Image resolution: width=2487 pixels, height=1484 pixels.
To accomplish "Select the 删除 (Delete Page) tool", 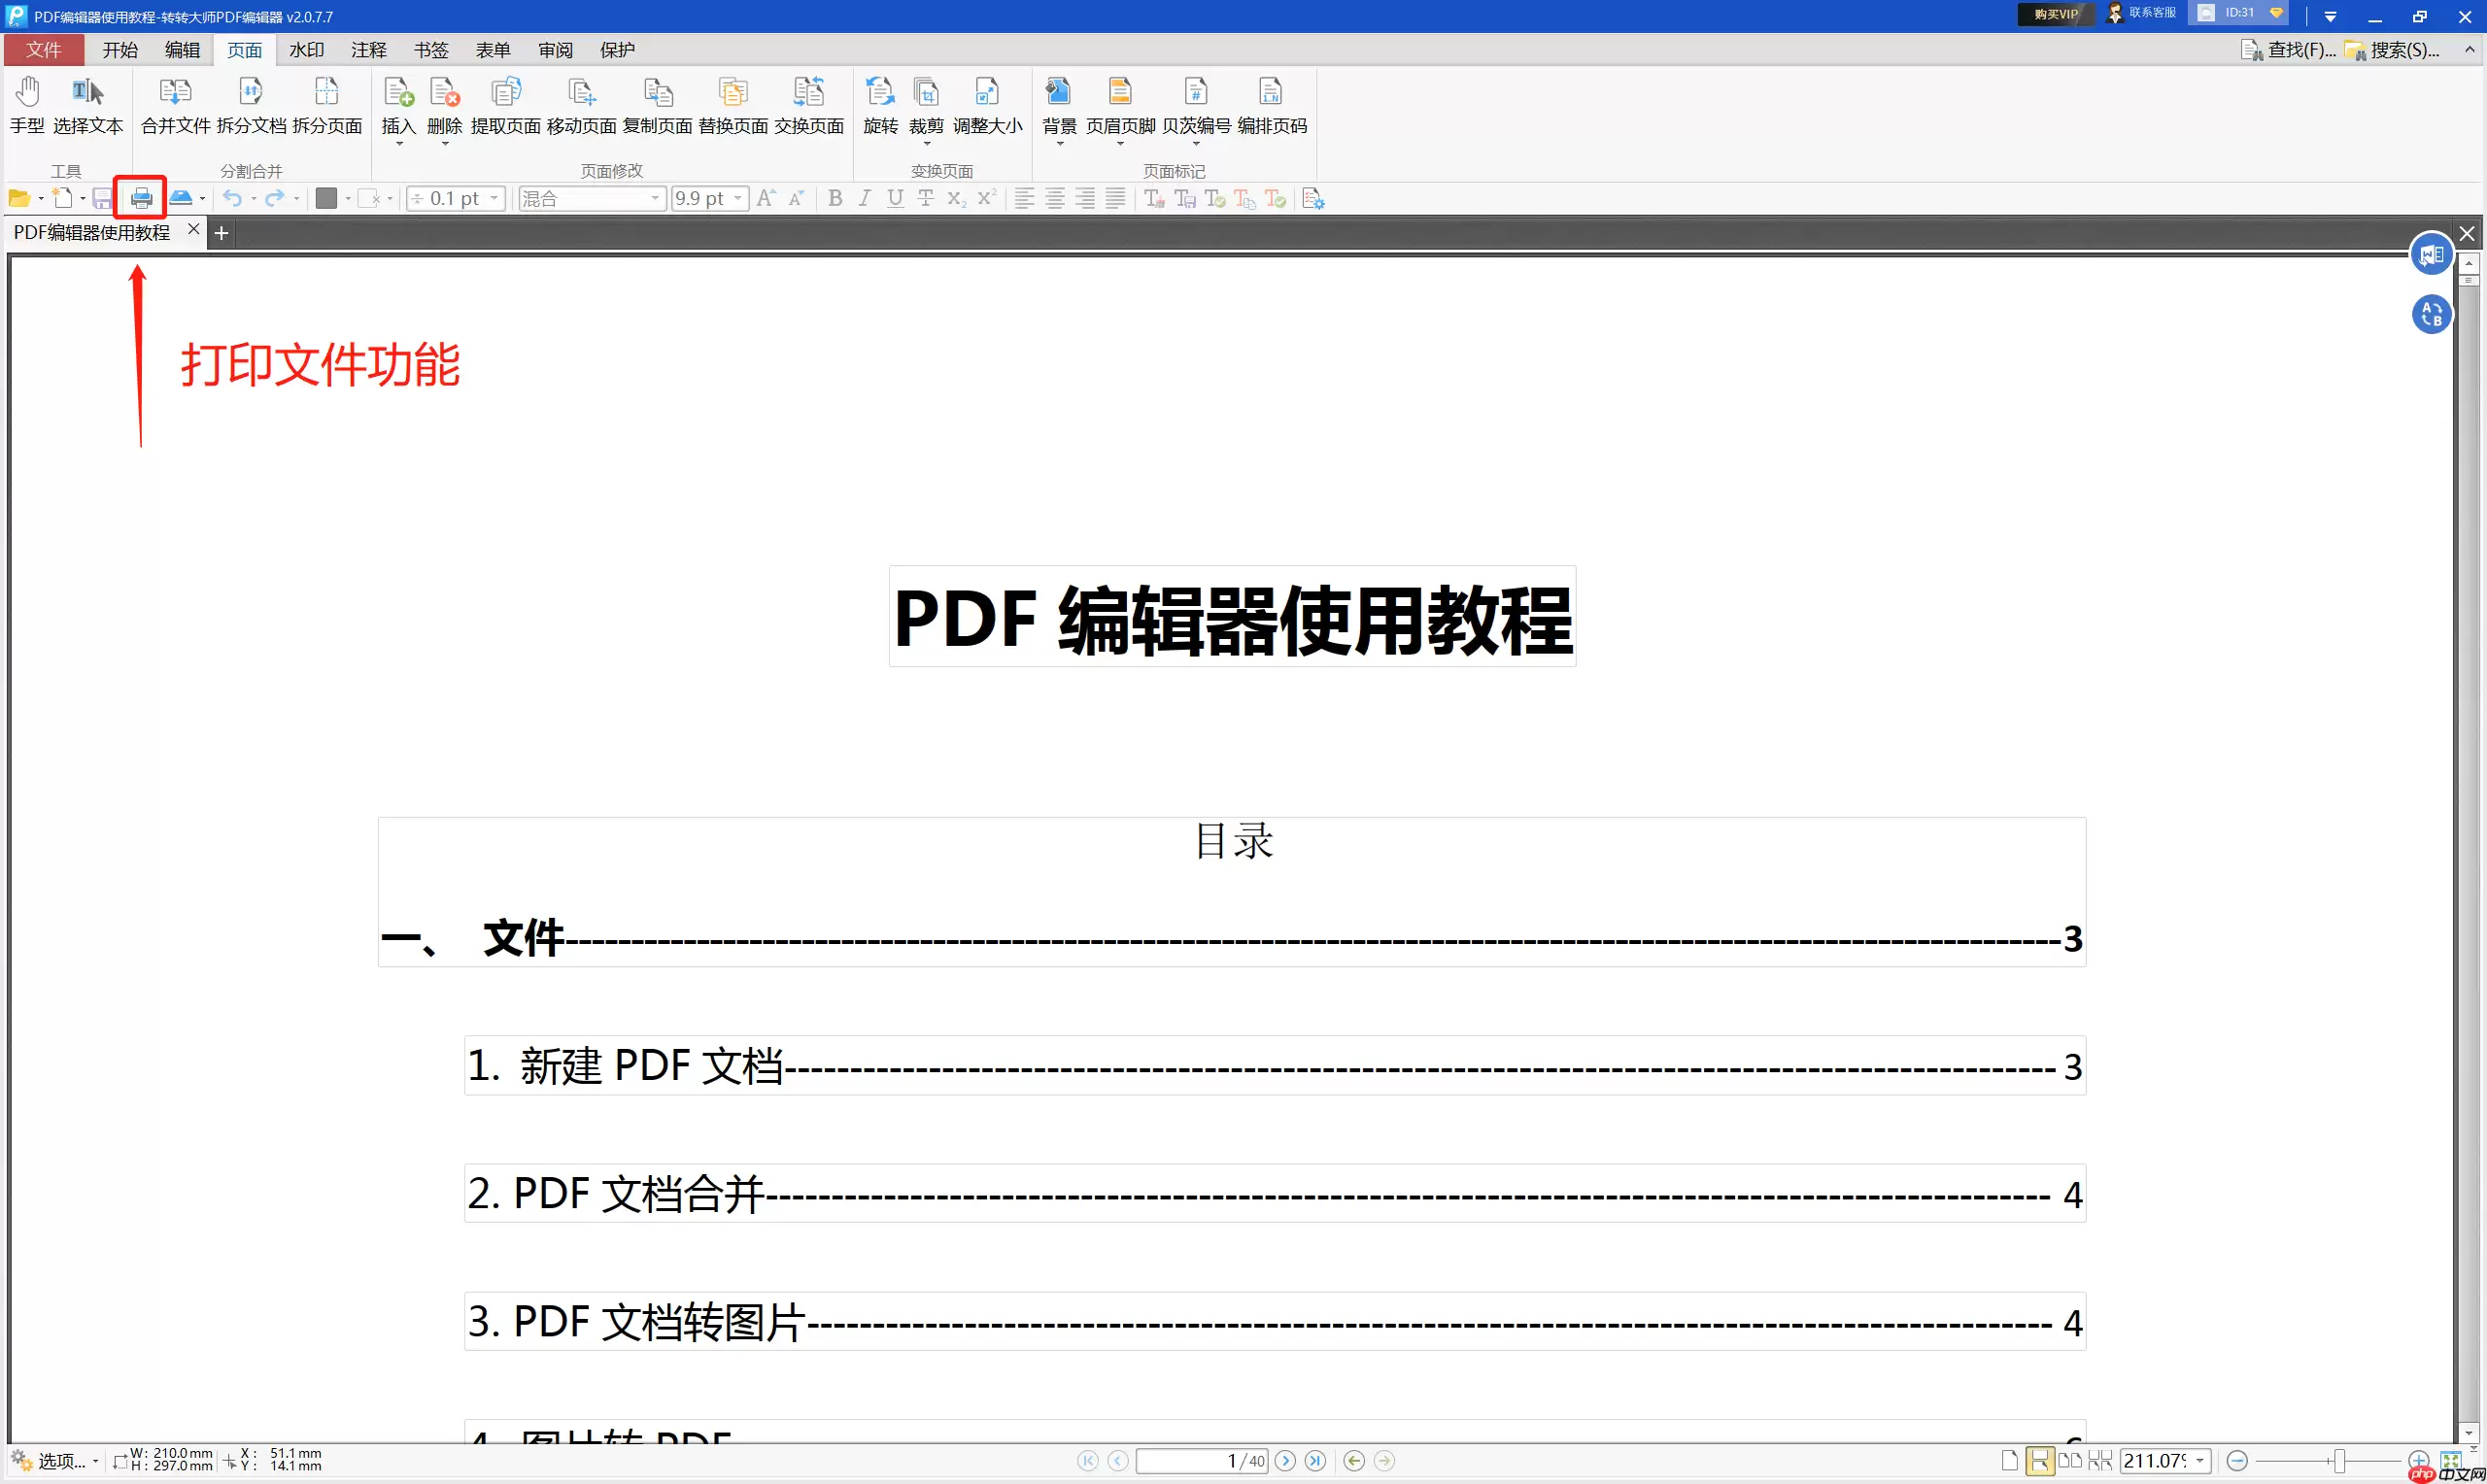I will (443, 105).
